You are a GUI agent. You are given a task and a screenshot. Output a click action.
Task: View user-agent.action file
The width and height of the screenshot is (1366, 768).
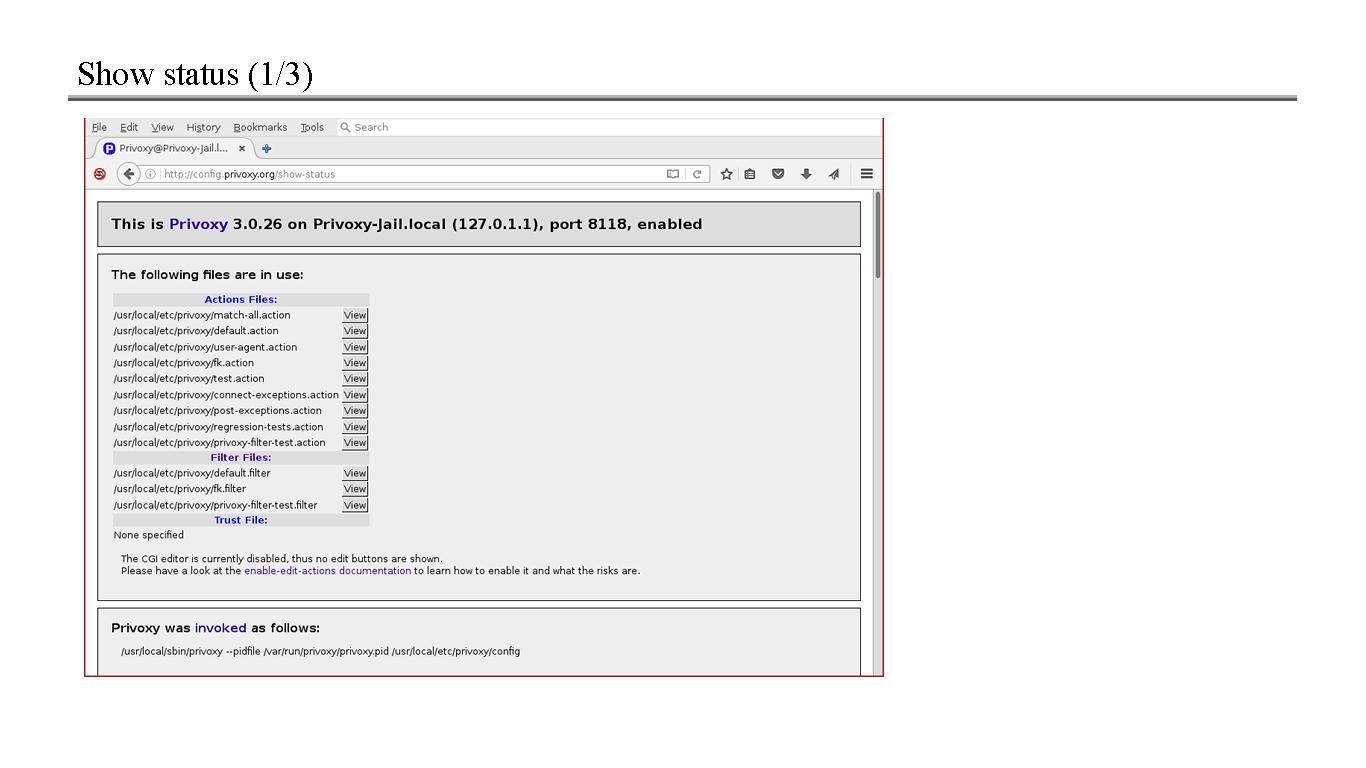click(355, 347)
